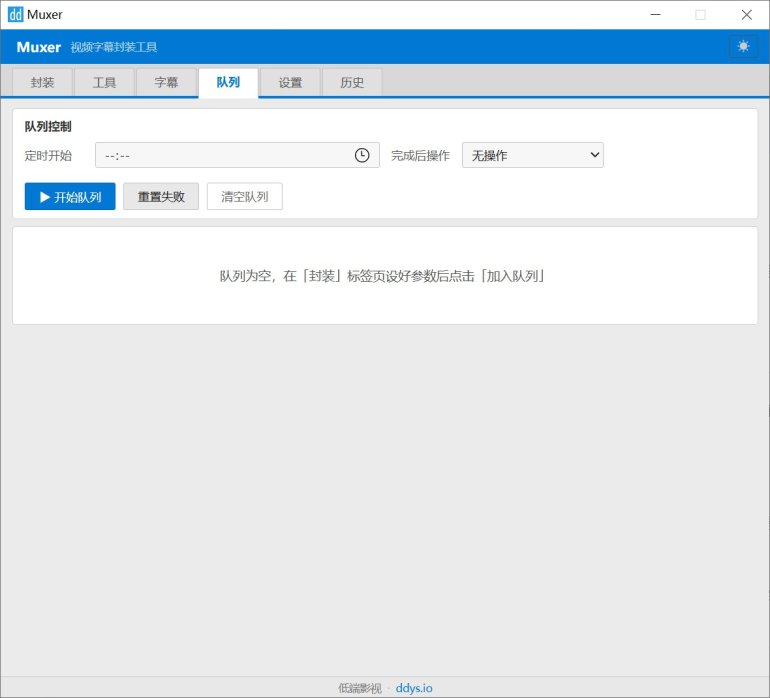Click the Muxer title in blue header

39,47
